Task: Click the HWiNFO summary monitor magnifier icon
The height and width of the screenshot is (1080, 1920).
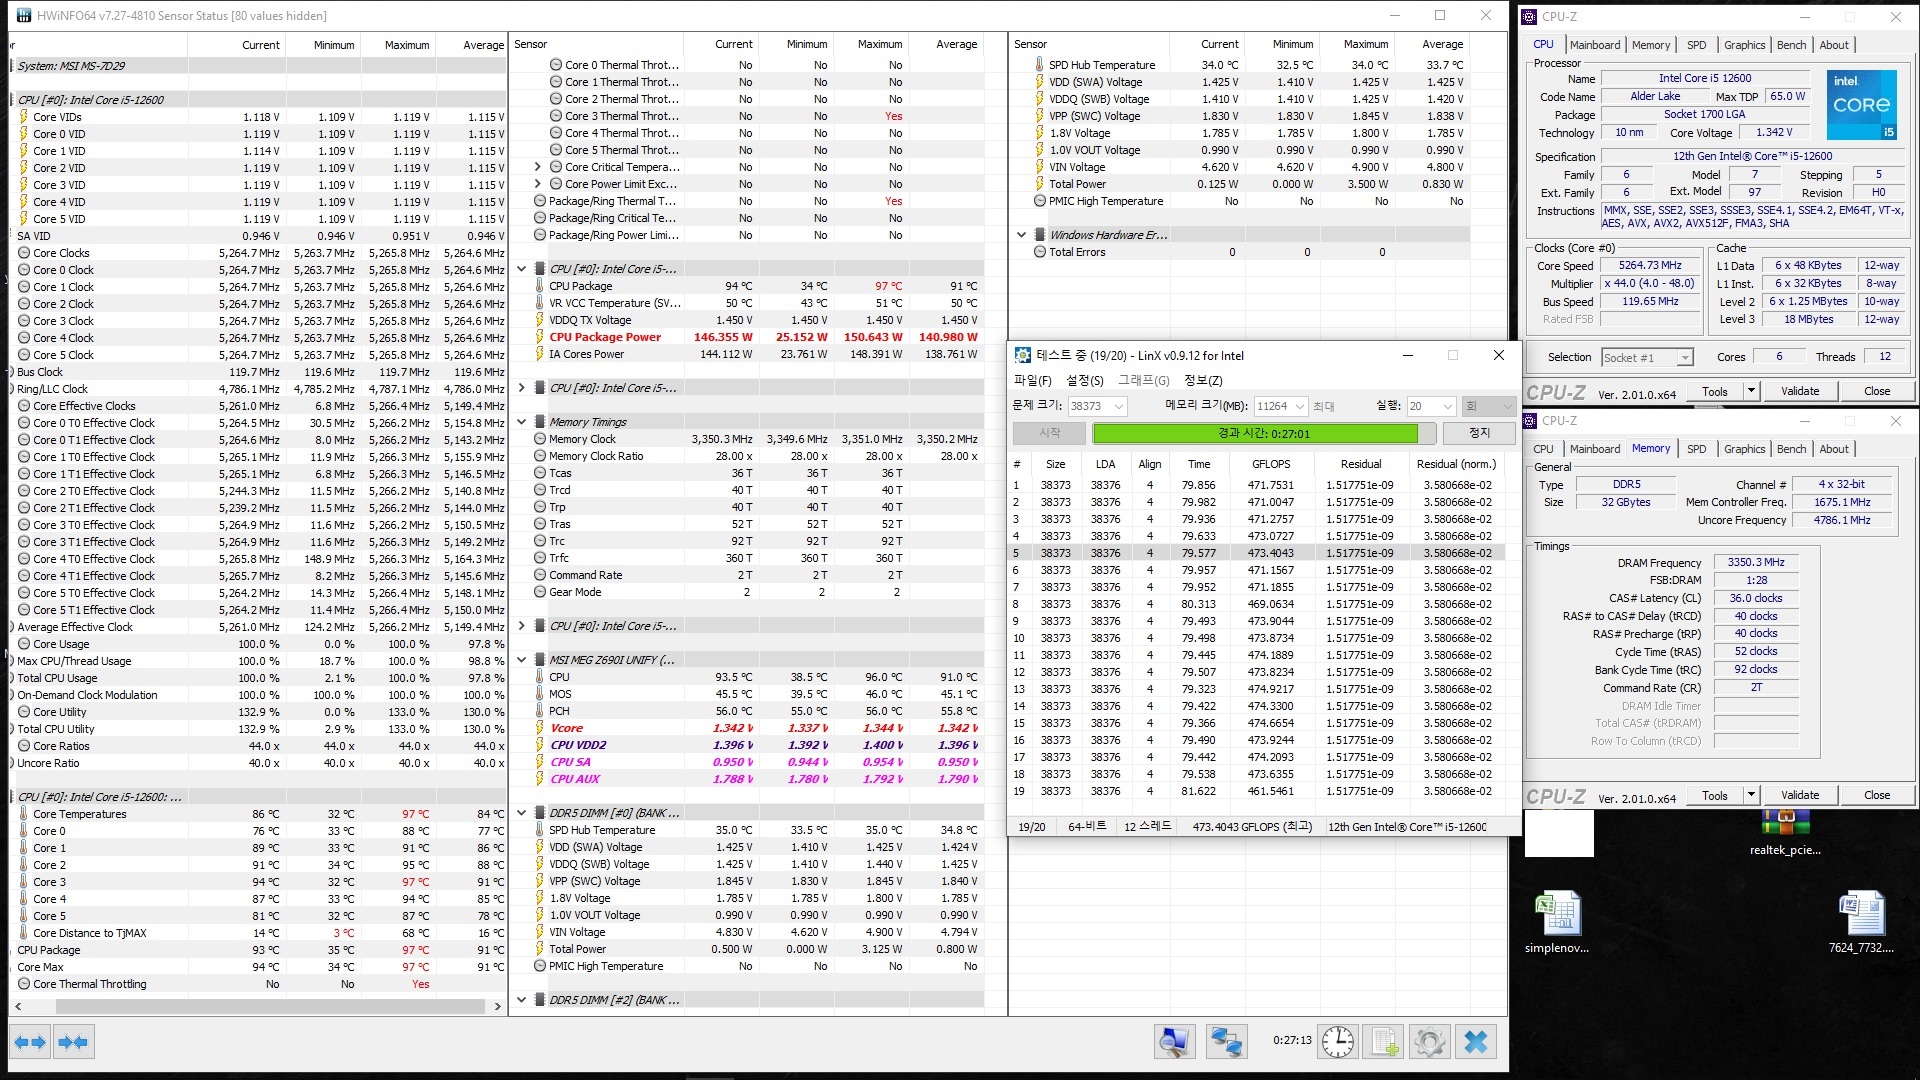Action: pyautogui.click(x=1174, y=1042)
